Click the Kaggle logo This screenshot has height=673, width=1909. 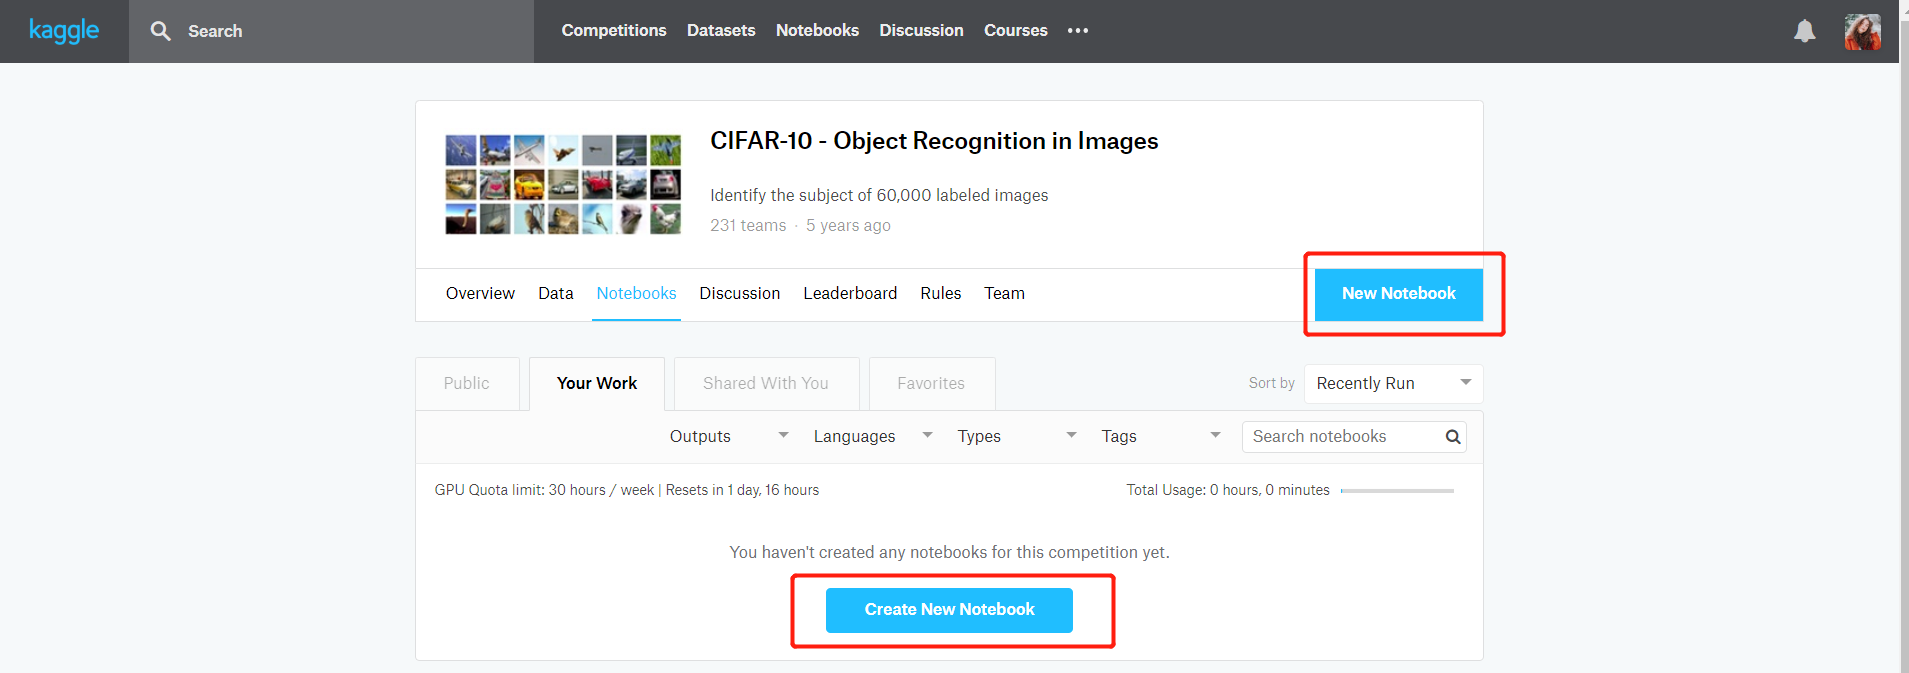(x=64, y=31)
